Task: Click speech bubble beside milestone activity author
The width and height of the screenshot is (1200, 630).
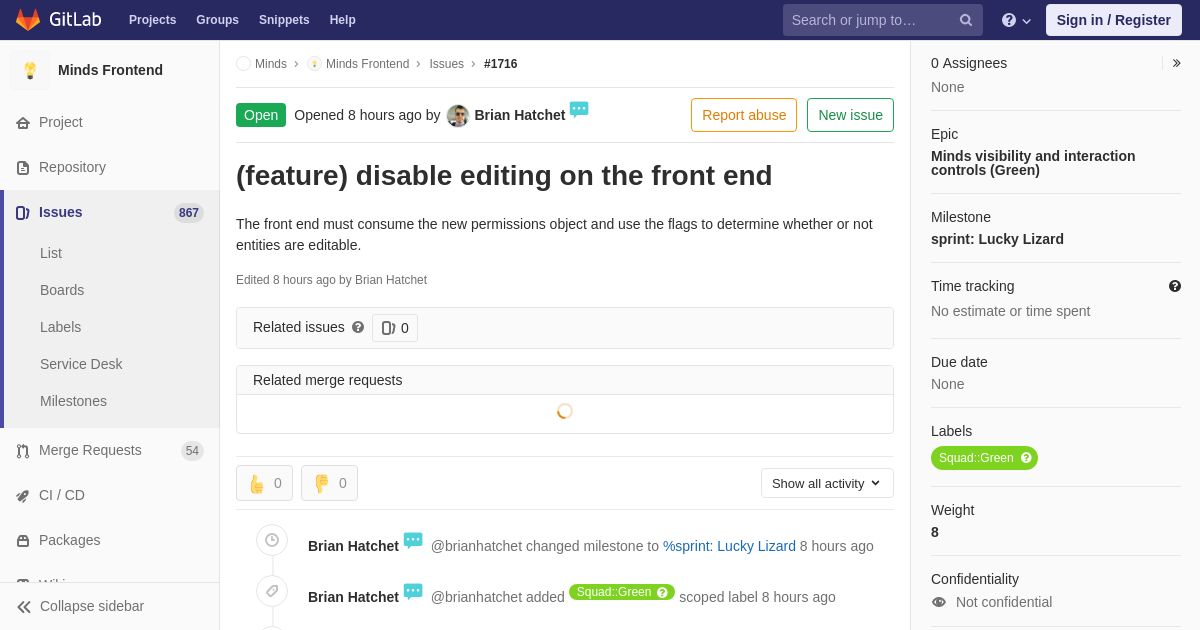Action: tap(413, 541)
